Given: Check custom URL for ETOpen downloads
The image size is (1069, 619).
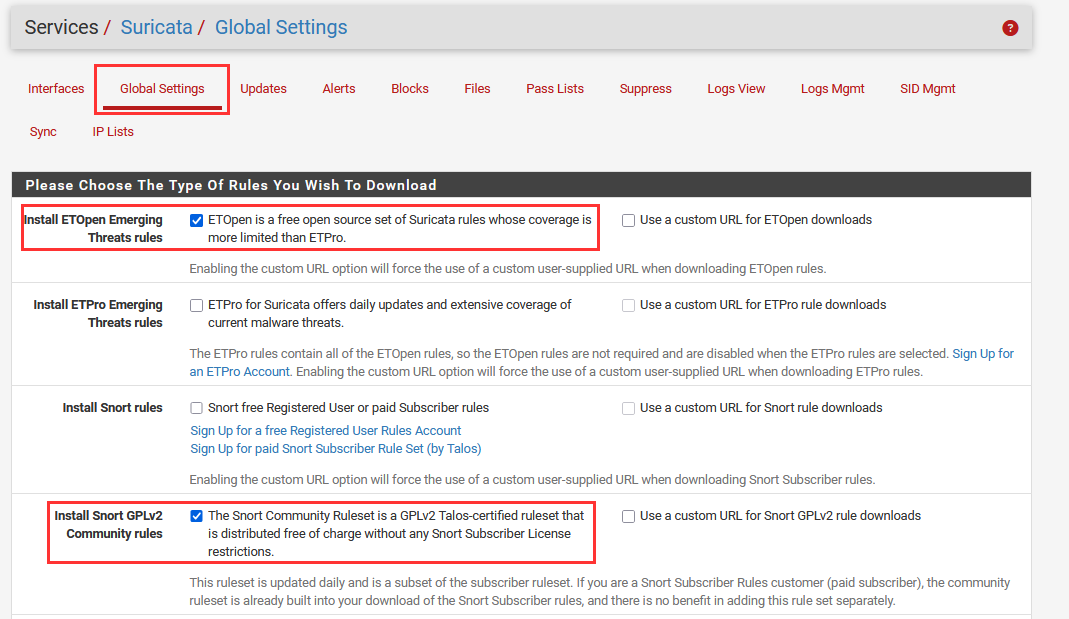Looking at the screenshot, I should point(629,220).
